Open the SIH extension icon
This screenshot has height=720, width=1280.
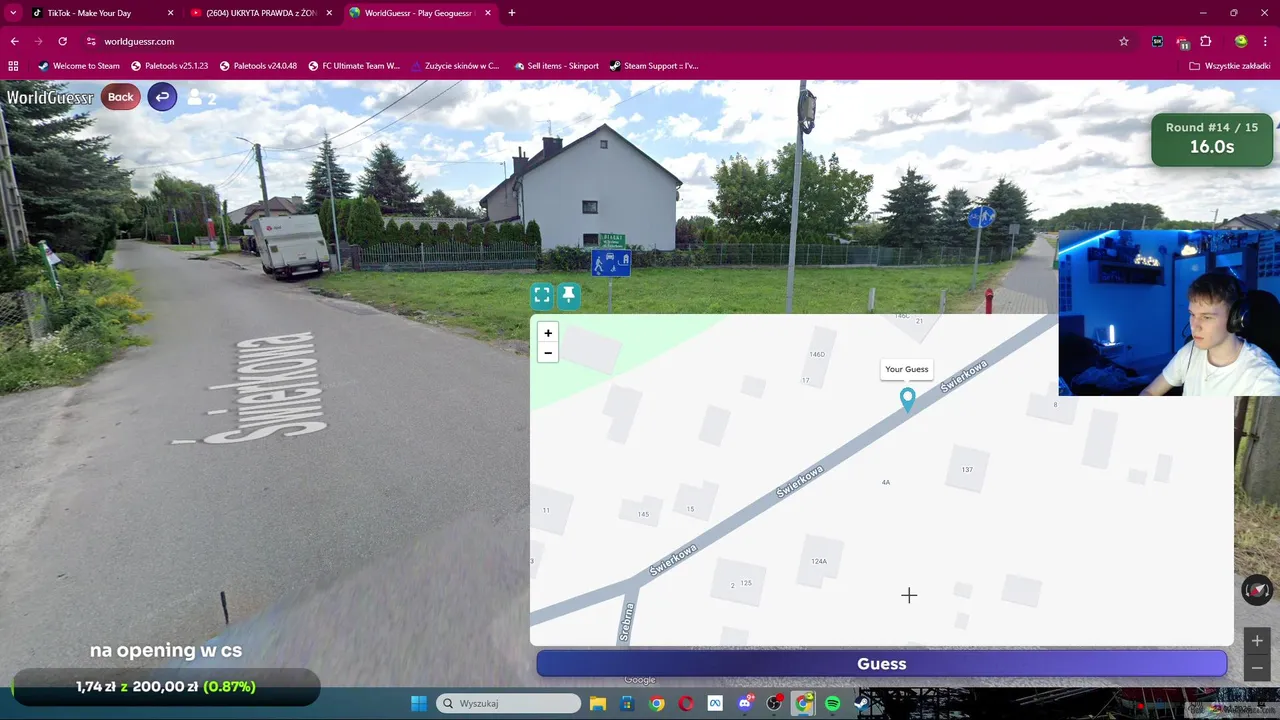(1157, 41)
